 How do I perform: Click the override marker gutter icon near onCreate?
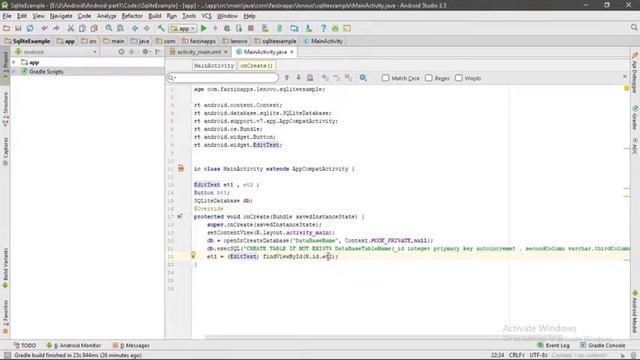pos(180,216)
